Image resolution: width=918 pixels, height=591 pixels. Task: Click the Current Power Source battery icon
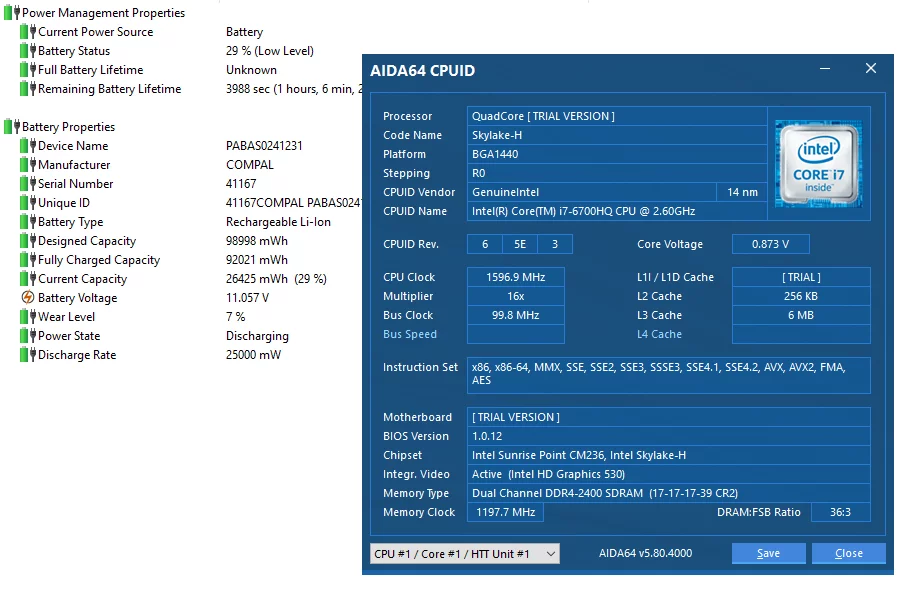[x=27, y=32]
